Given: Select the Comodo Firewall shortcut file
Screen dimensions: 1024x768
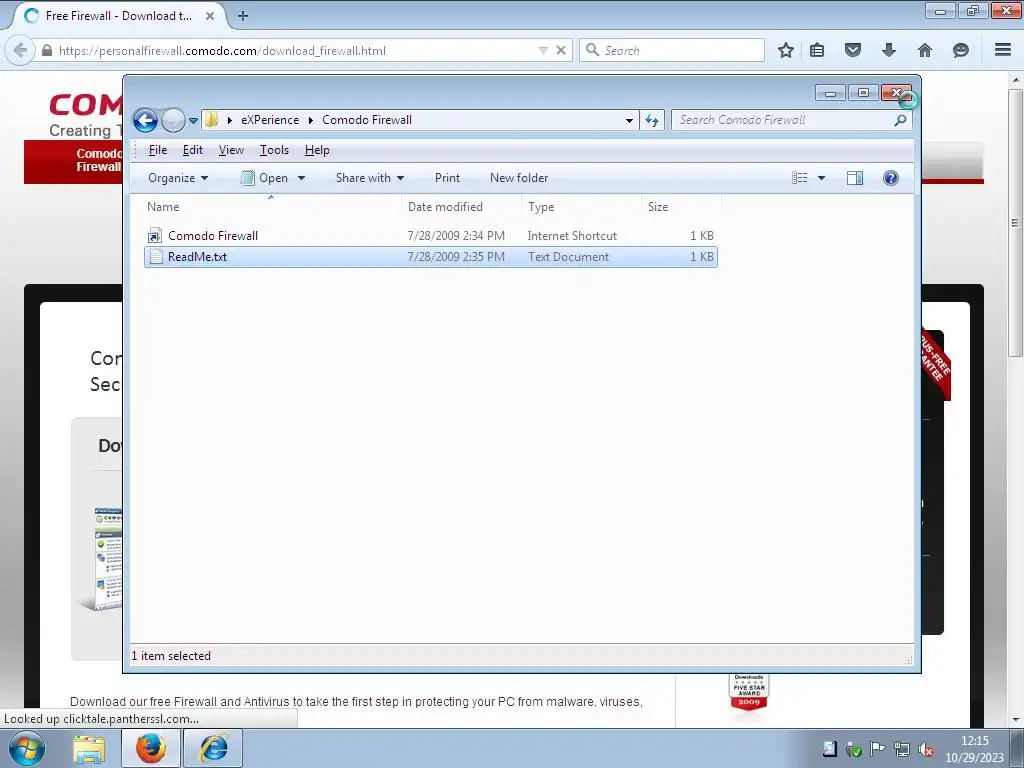Looking at the screenshot, I should click(x=431, y=236).
